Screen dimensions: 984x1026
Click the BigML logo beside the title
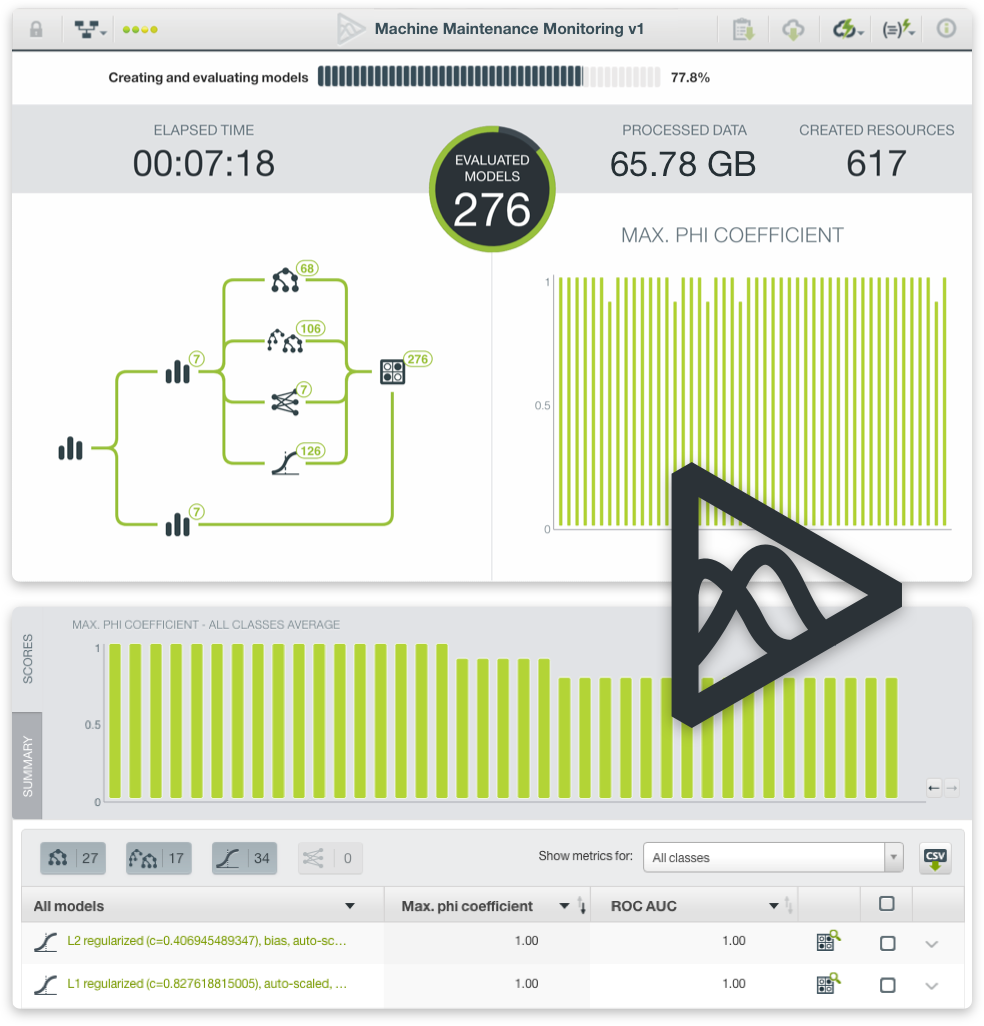(350, 29)
